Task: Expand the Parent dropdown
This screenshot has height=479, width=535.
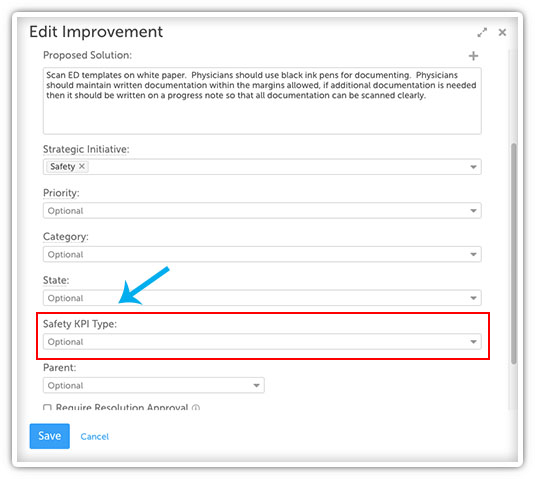Action: tap(154, 385)
